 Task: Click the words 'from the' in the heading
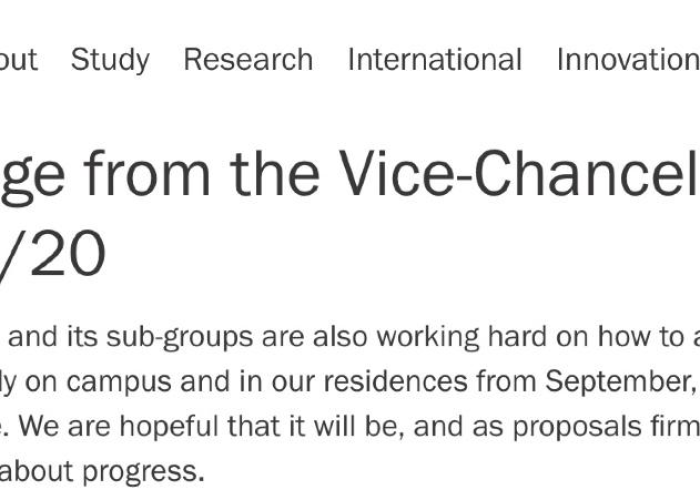pos(201,173)
